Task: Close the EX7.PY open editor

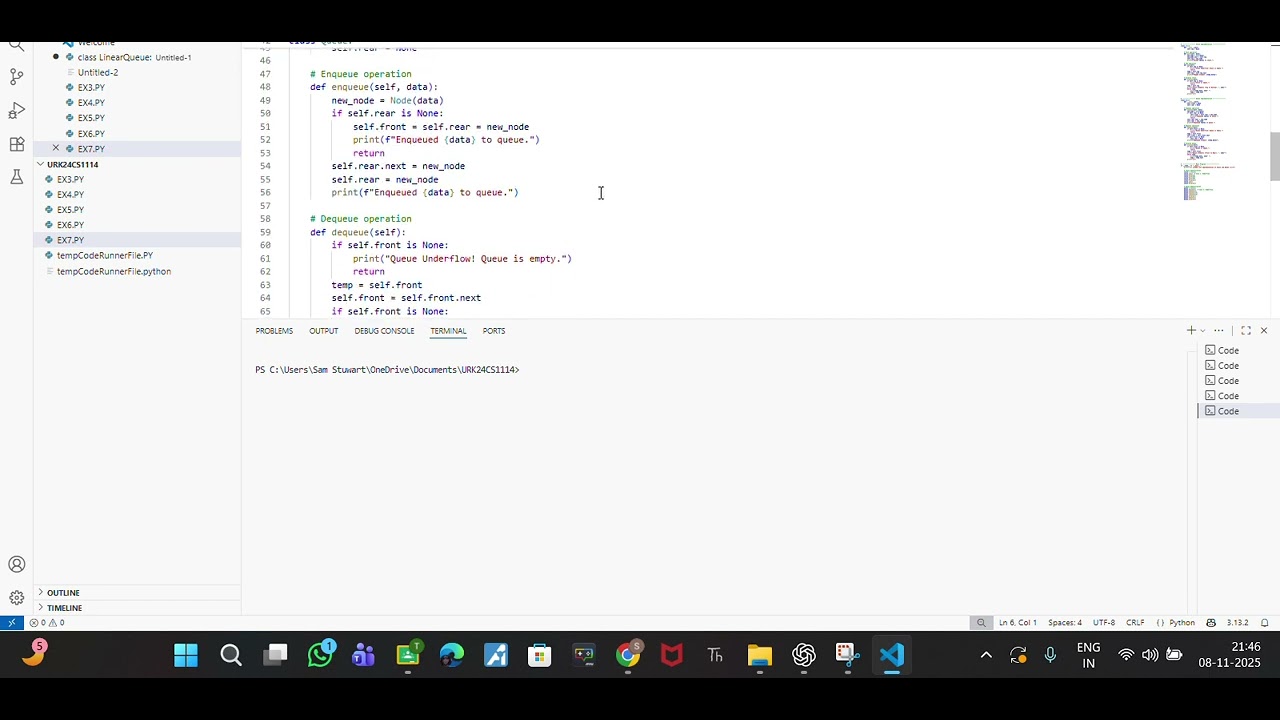Action: point(56,148)
